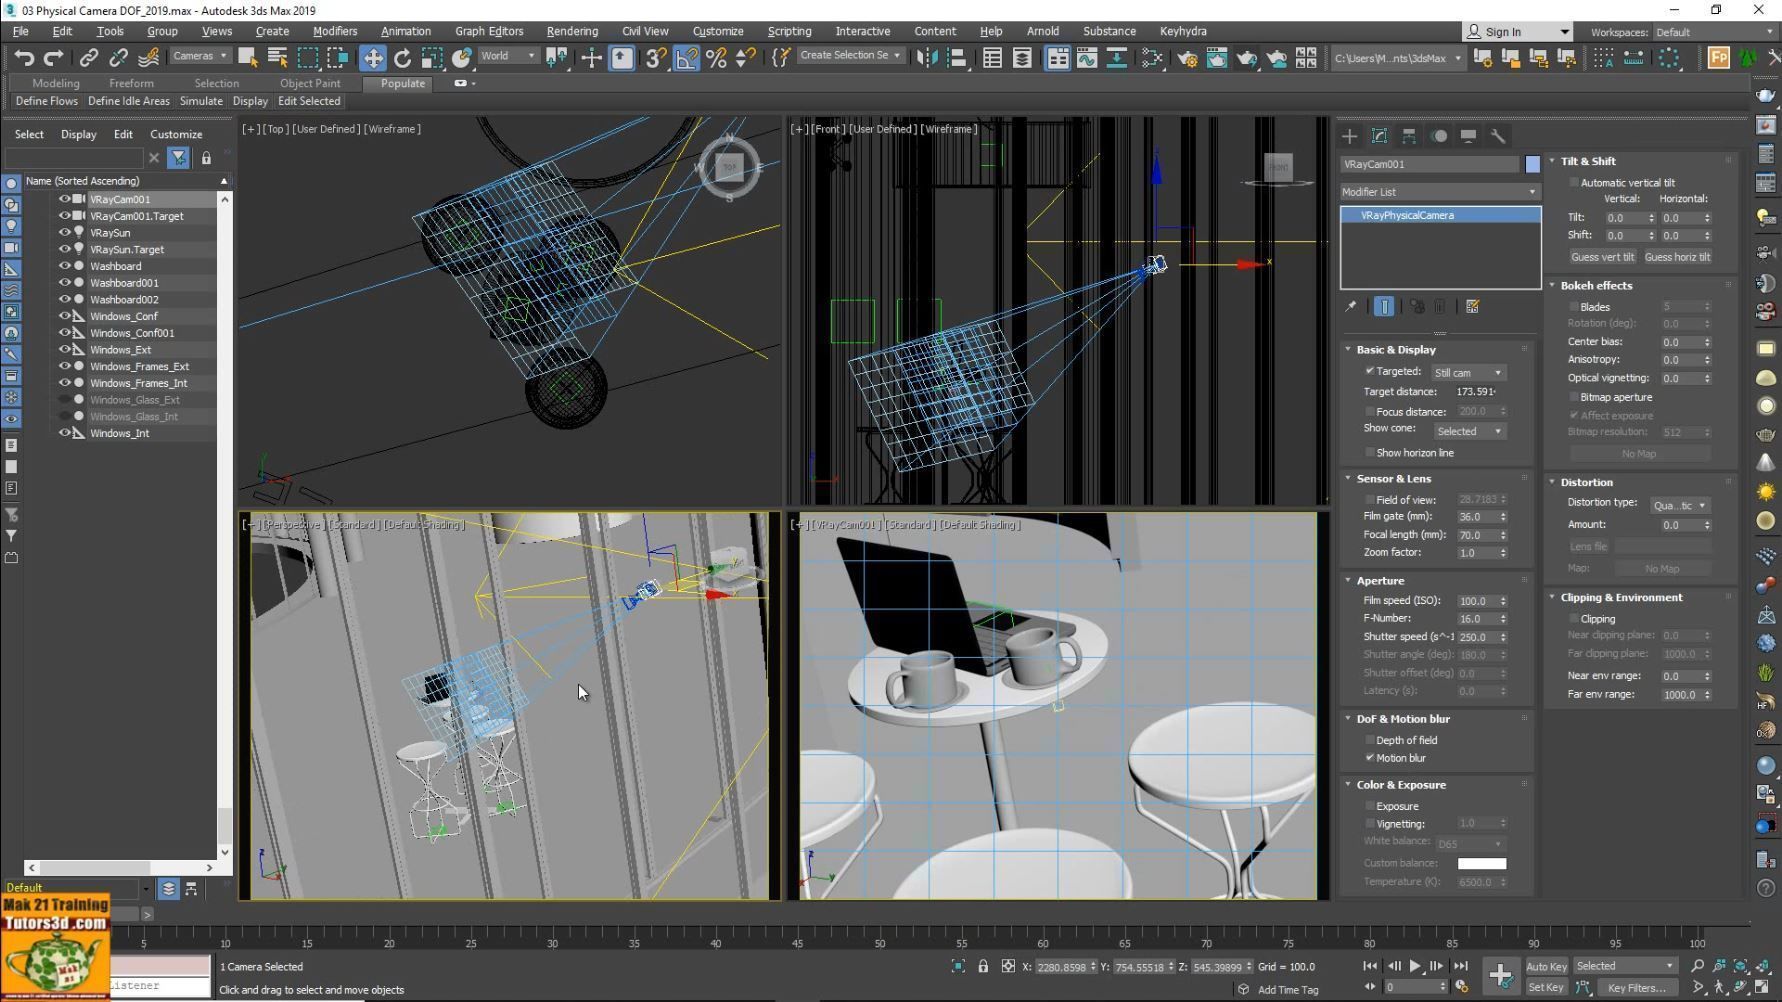Click the Custom balance white swatch
This screenshot has width=1782, height=1002.
(x=1481, y=864)
